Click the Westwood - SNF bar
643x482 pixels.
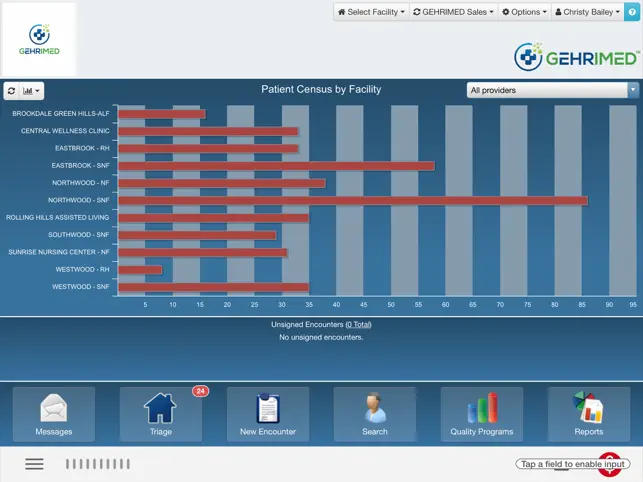(213, 287)
